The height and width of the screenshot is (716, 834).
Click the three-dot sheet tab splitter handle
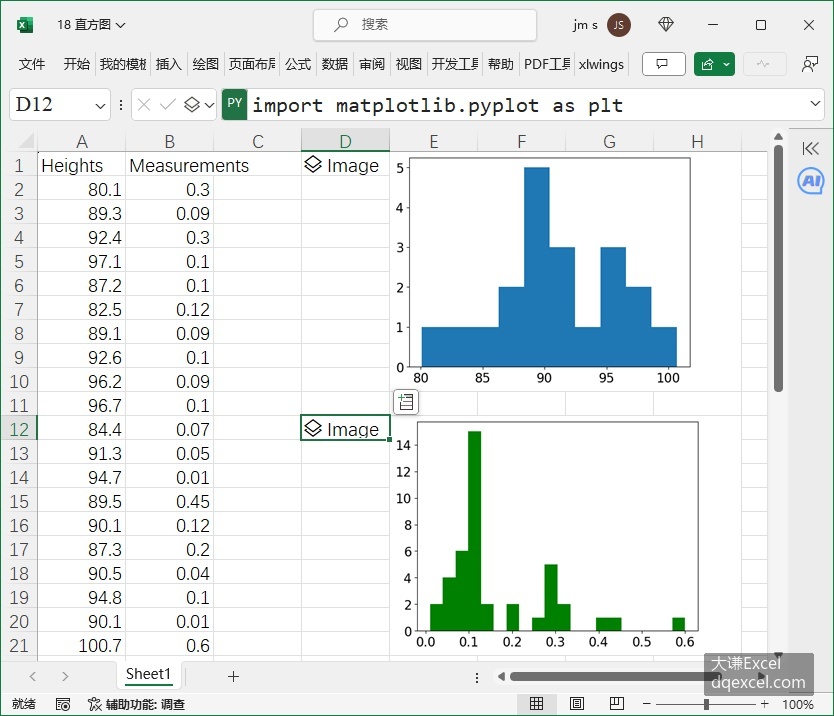pos(477,677)
